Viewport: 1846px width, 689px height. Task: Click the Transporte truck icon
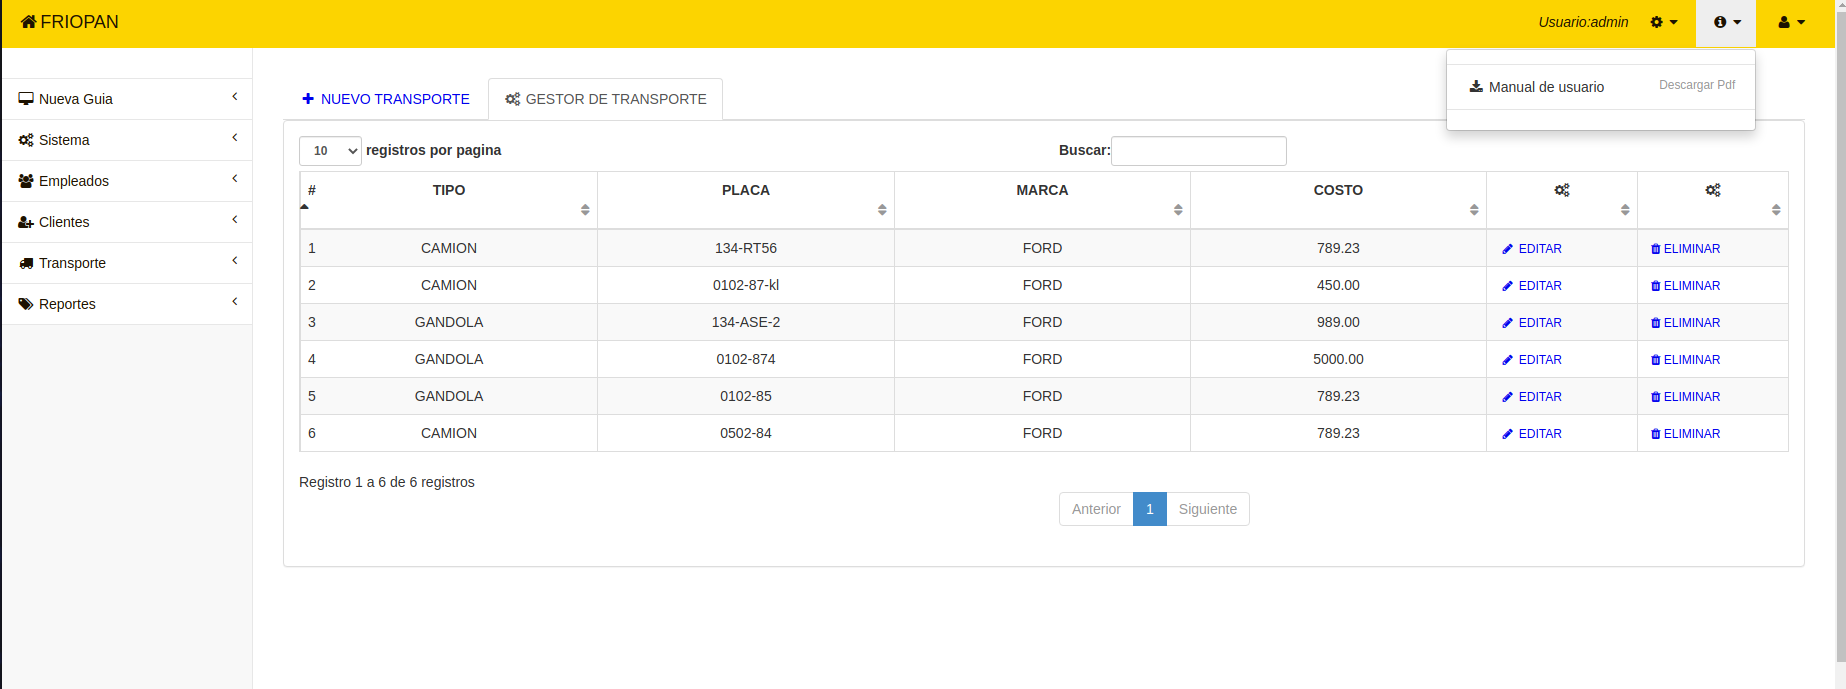click(x=26, y=263)
